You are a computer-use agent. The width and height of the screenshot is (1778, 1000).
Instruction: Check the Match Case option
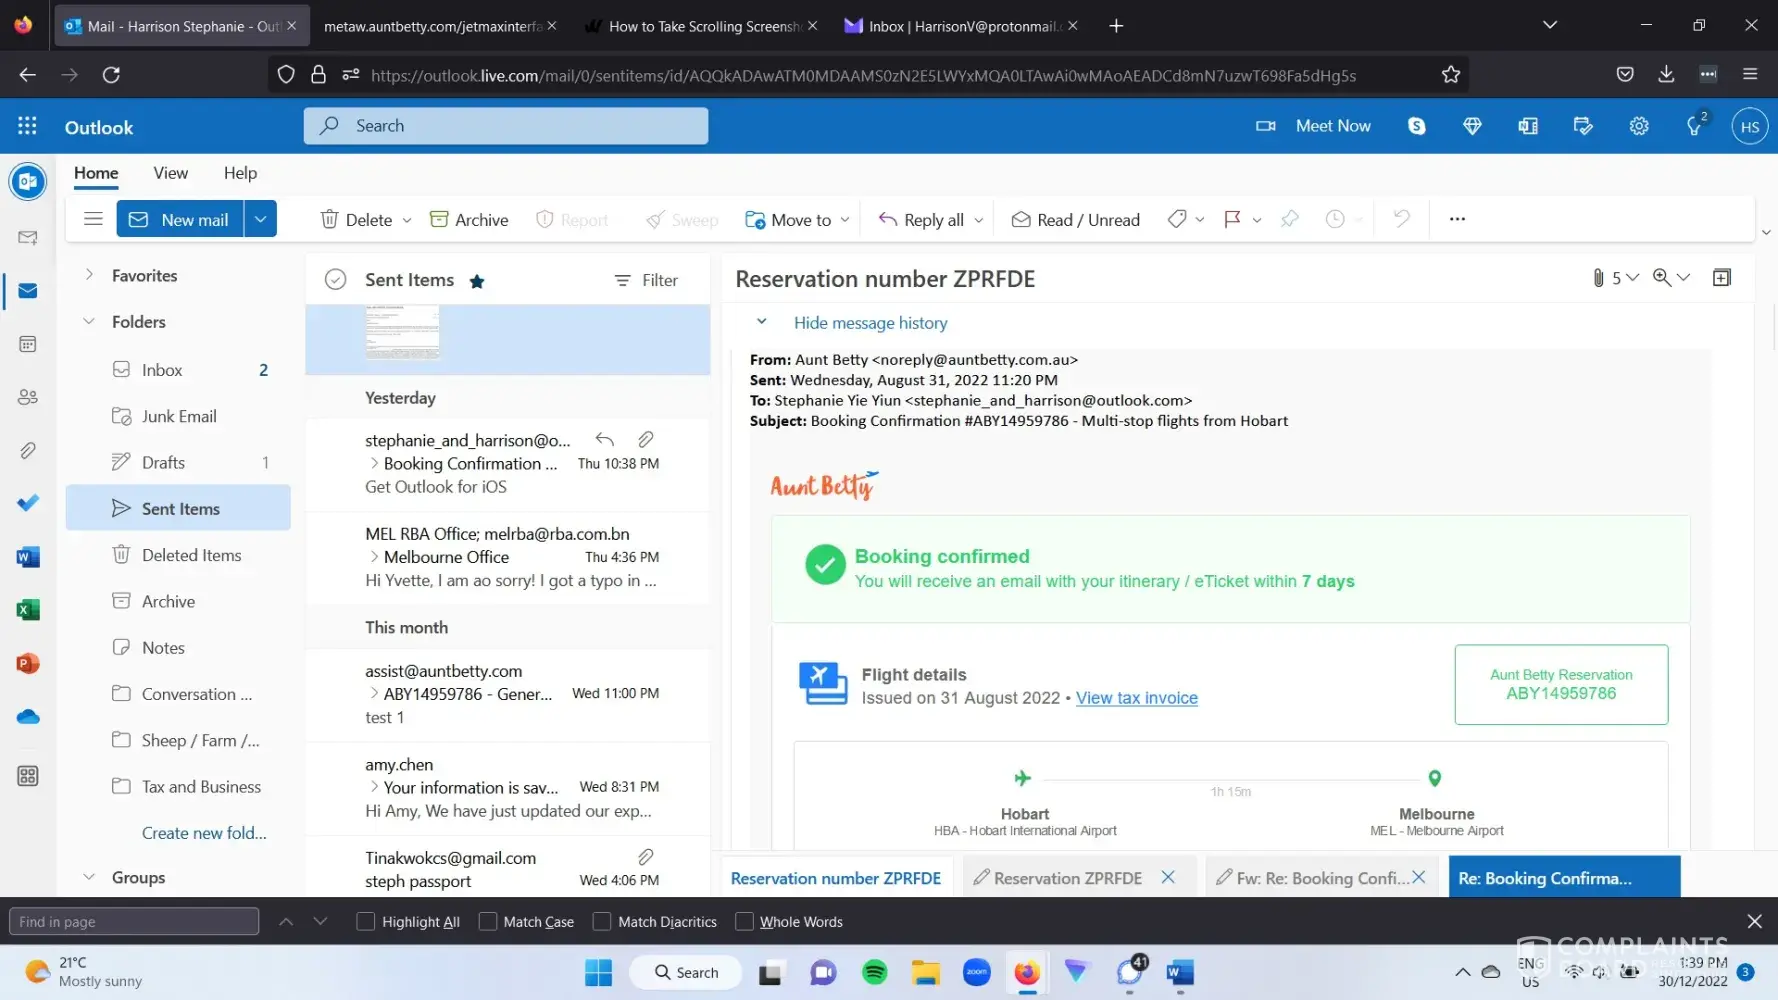[488, 922]
